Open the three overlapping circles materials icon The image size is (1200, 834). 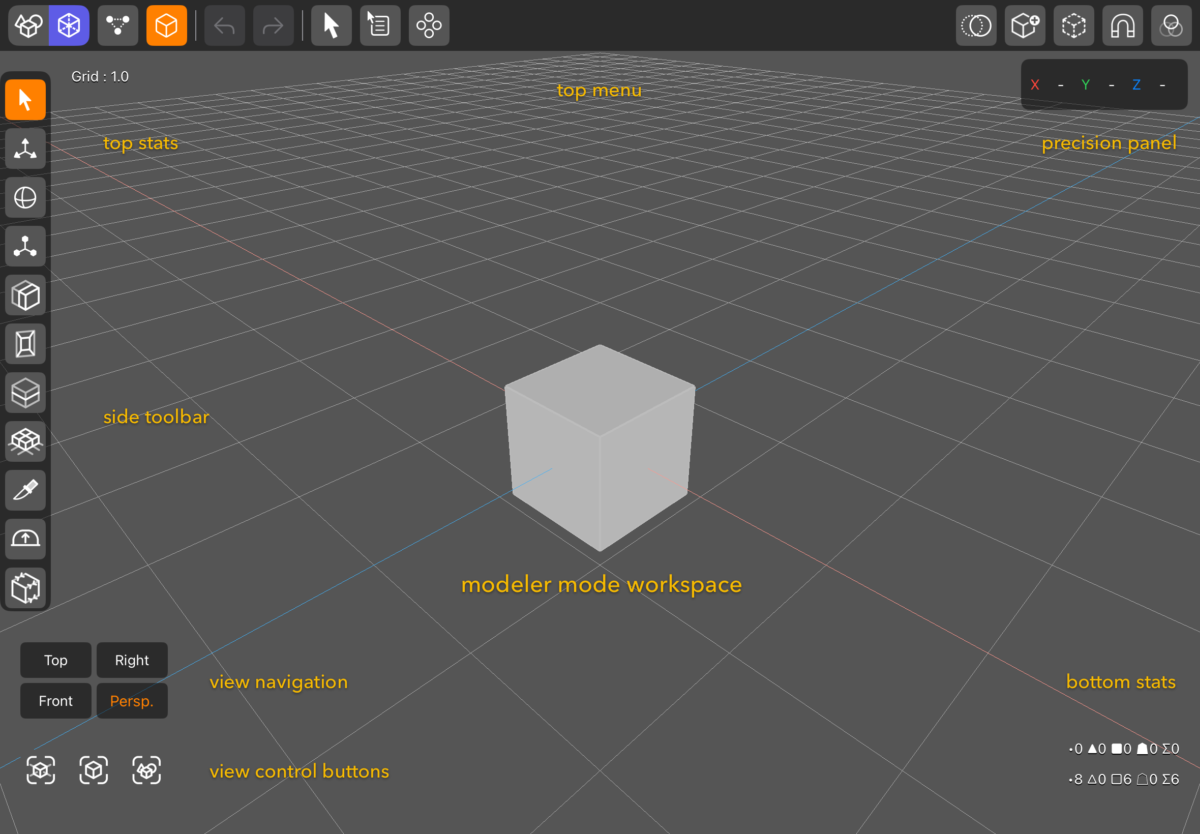click(x=1171, y=26)
